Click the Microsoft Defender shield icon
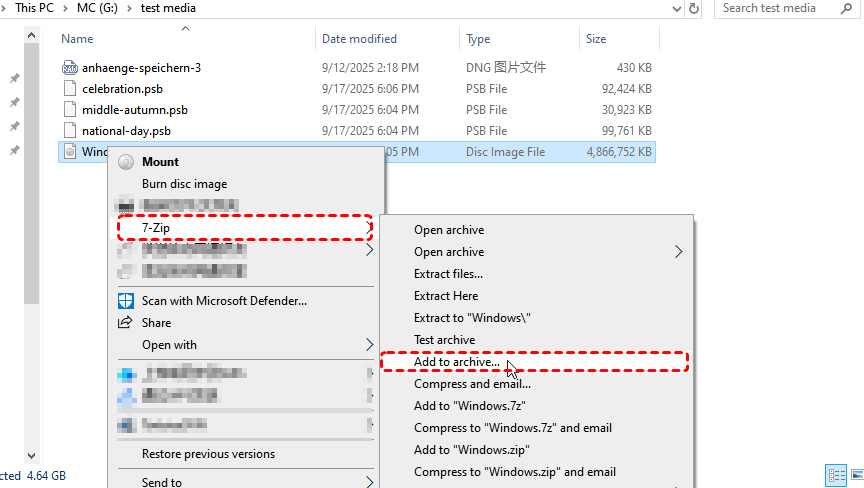The width and height of the screenshot is (864, 488). (x=126, y=301)
